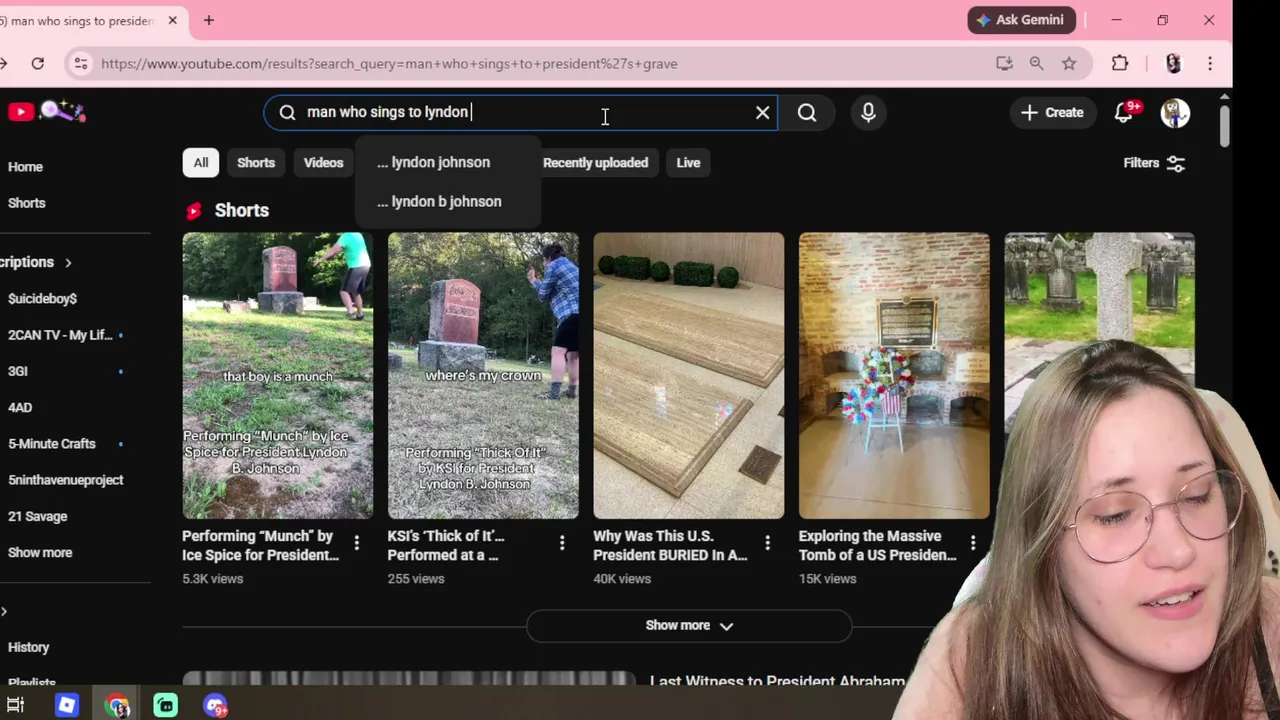Open options for 'Exploring the Massive Tomb' short
Image resolution: width=1280 pixels, height=720 pixels.
pyautogui.click(x=972, y=543)
